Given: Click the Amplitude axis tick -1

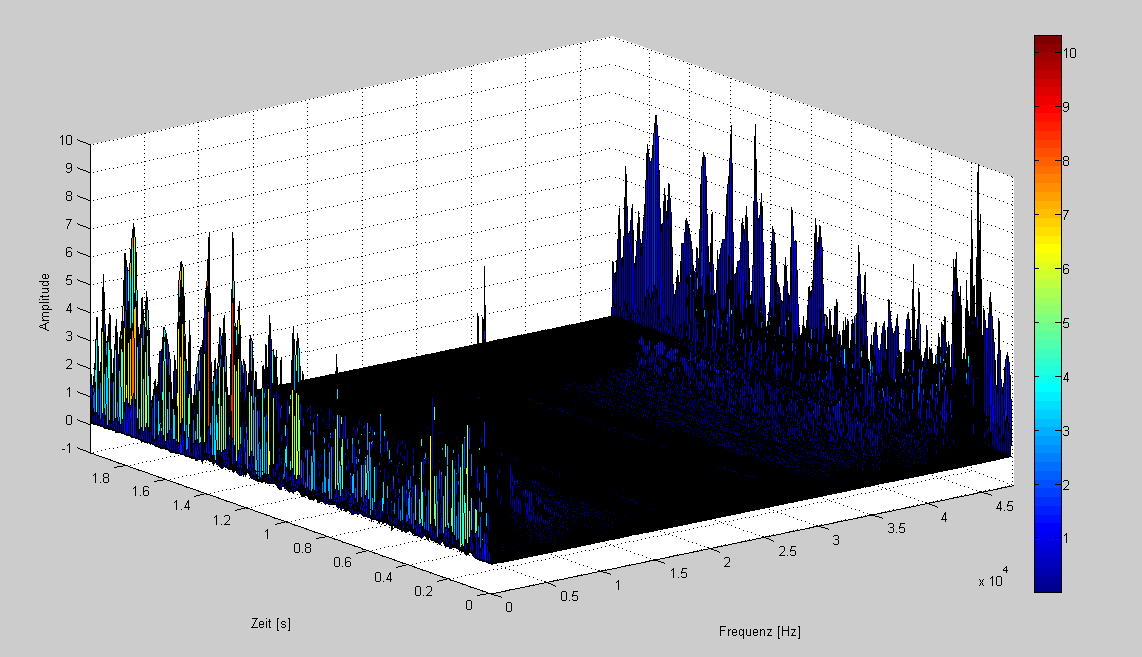Looking at the screenshot, I should click(x=66, y=448).
